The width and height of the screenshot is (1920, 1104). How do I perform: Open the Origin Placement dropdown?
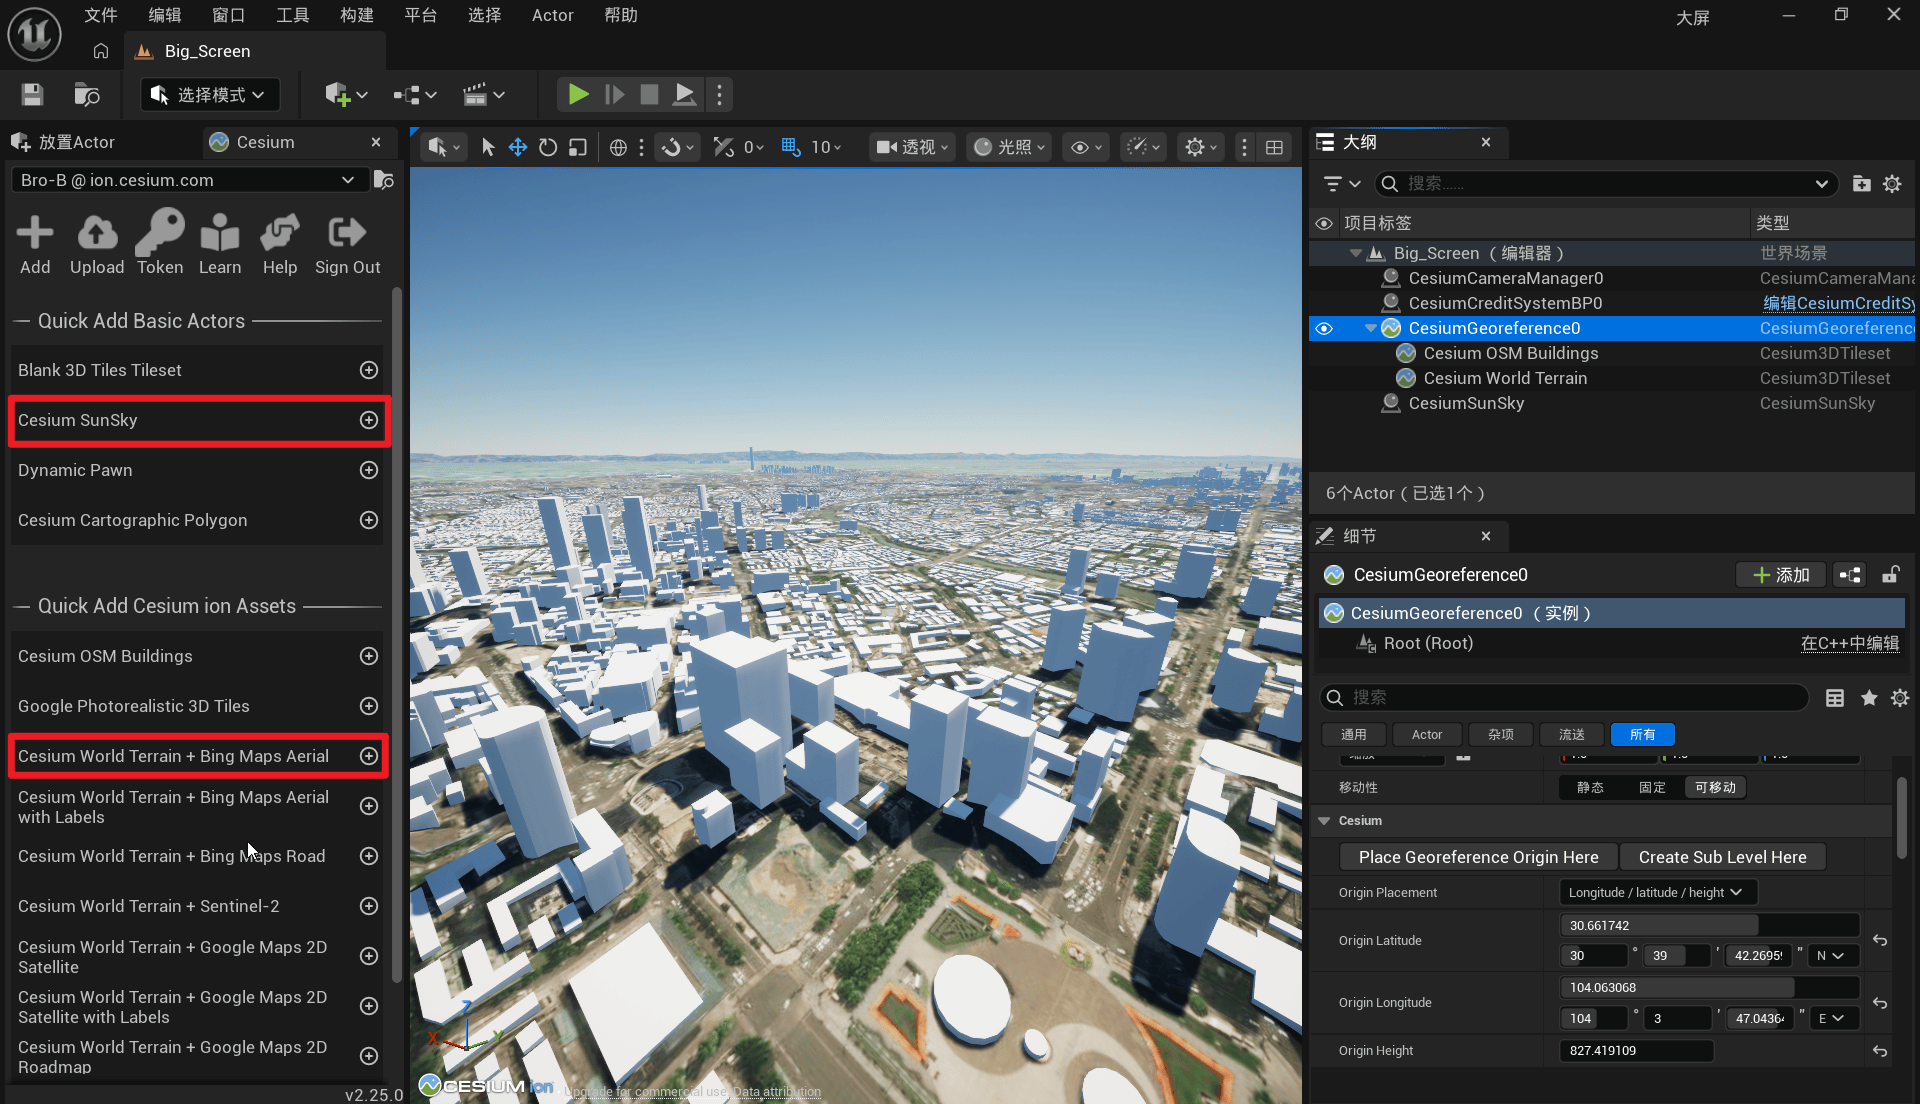[x=1656, y=892]
